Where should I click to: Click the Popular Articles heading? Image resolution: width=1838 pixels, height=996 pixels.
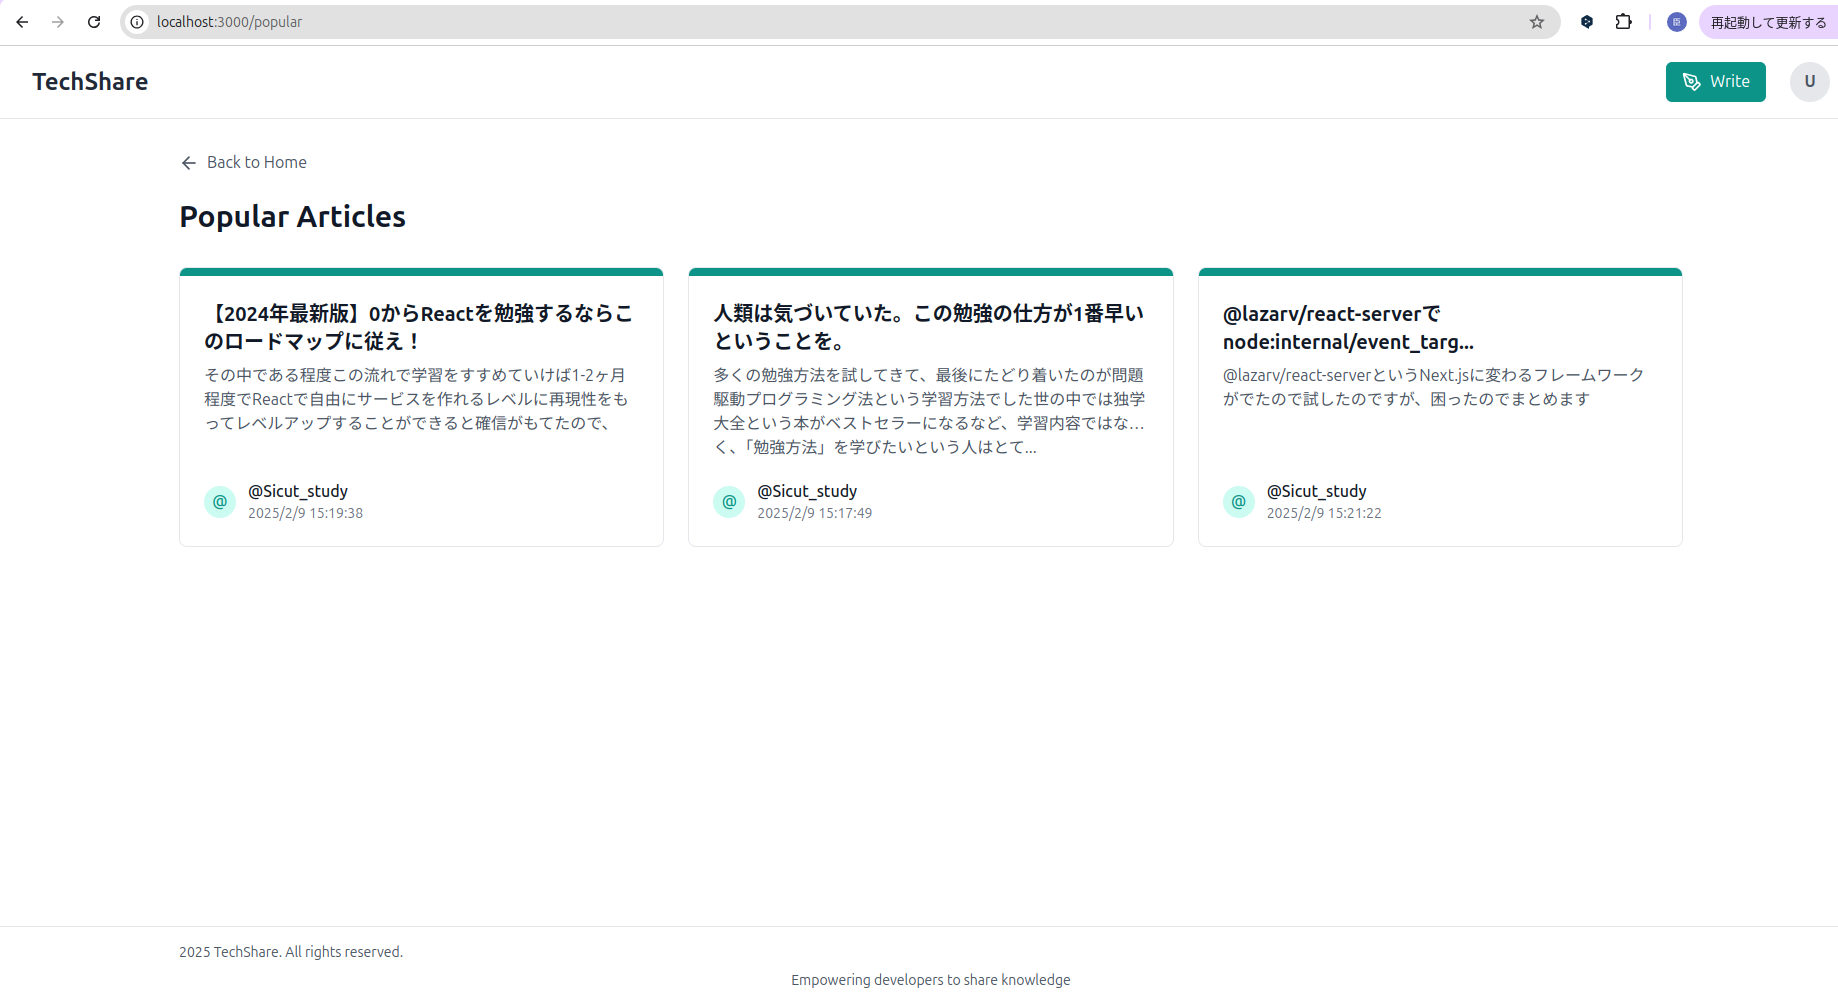(293, 216)
